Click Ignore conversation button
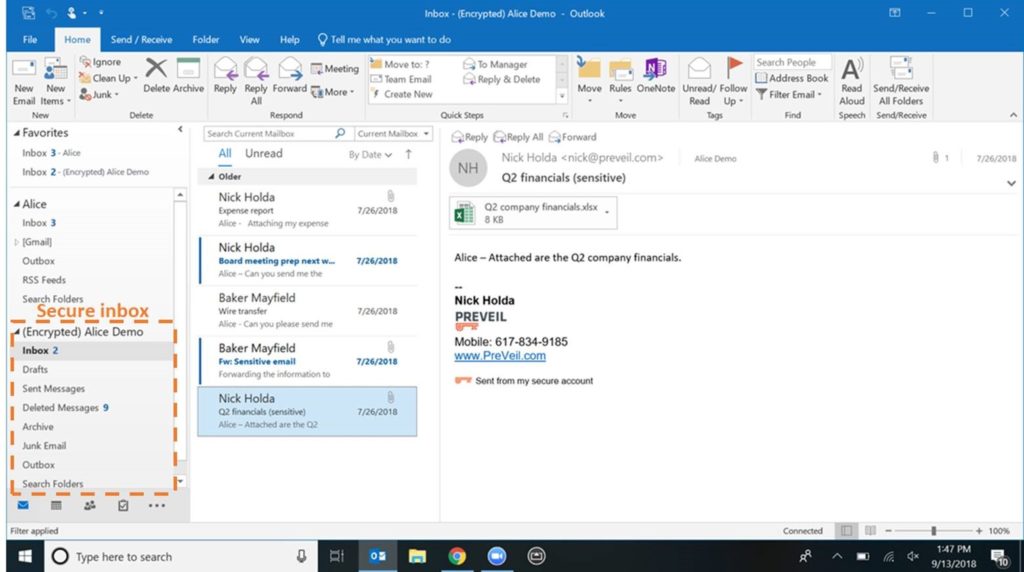Screen dimensions: 1024x572 point(101,61)
